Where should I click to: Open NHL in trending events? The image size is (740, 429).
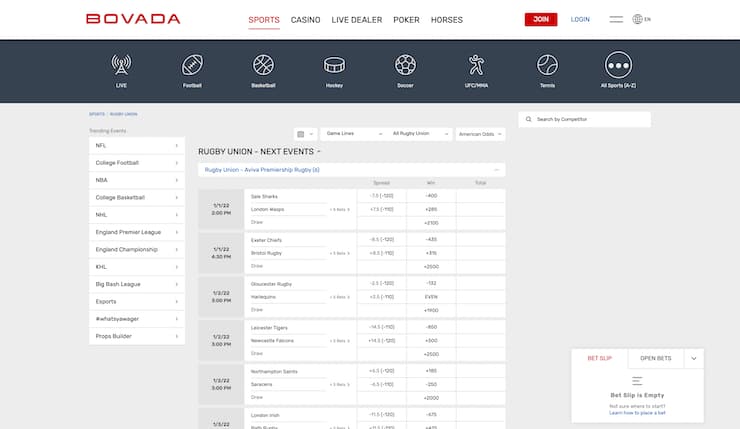tap(136, 215)
